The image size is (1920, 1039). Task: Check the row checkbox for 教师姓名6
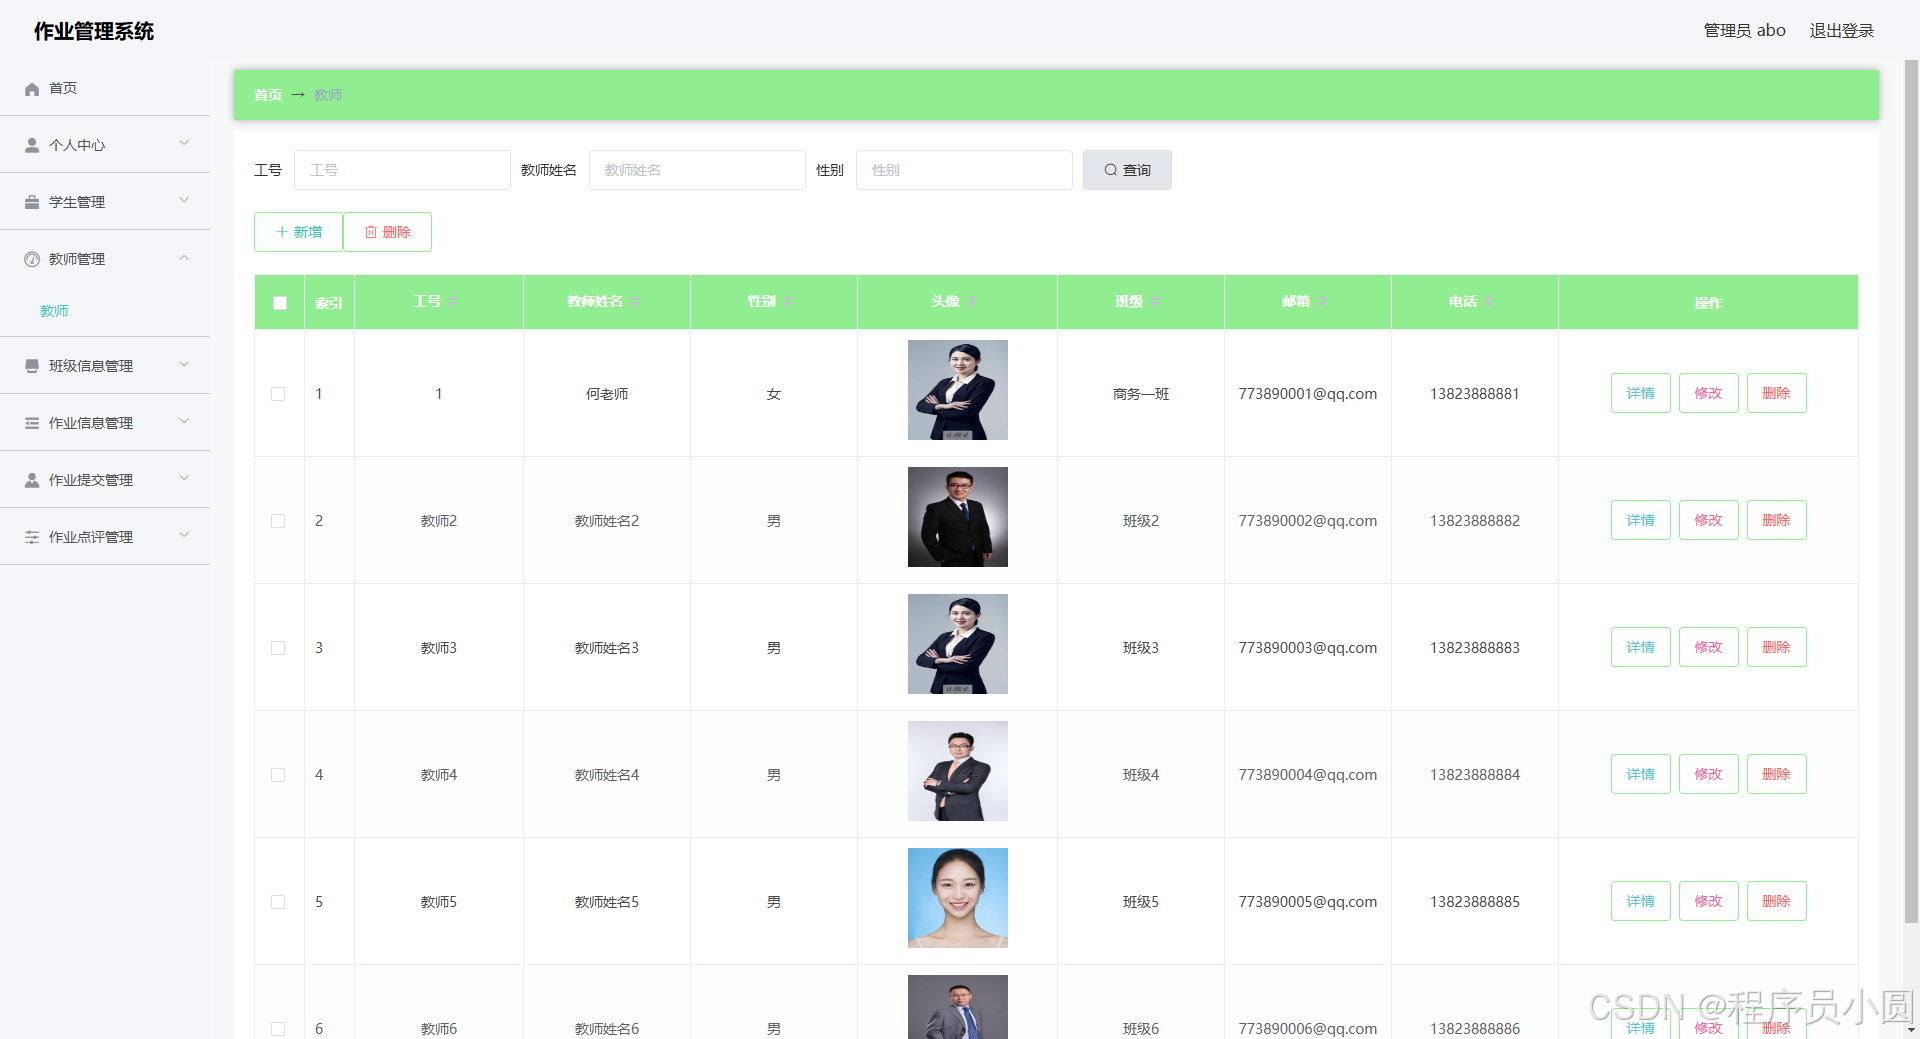(278, 1029)
